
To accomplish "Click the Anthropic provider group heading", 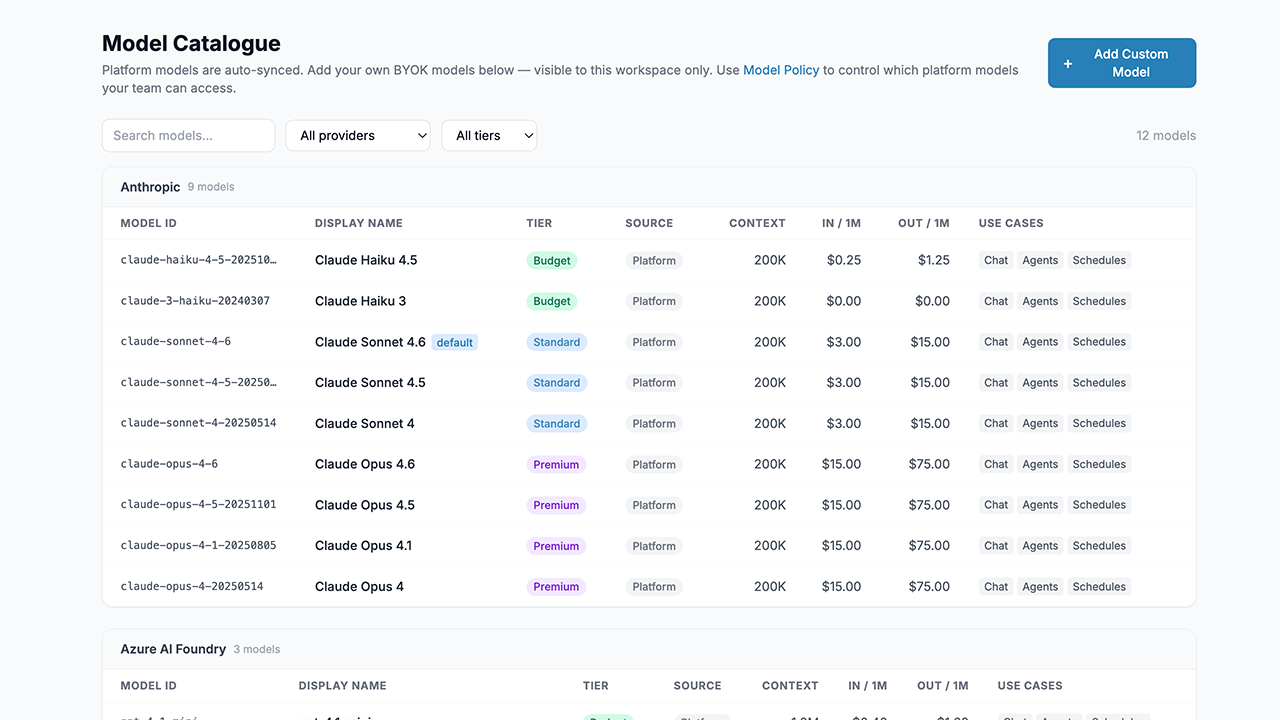I will point(150,187).
